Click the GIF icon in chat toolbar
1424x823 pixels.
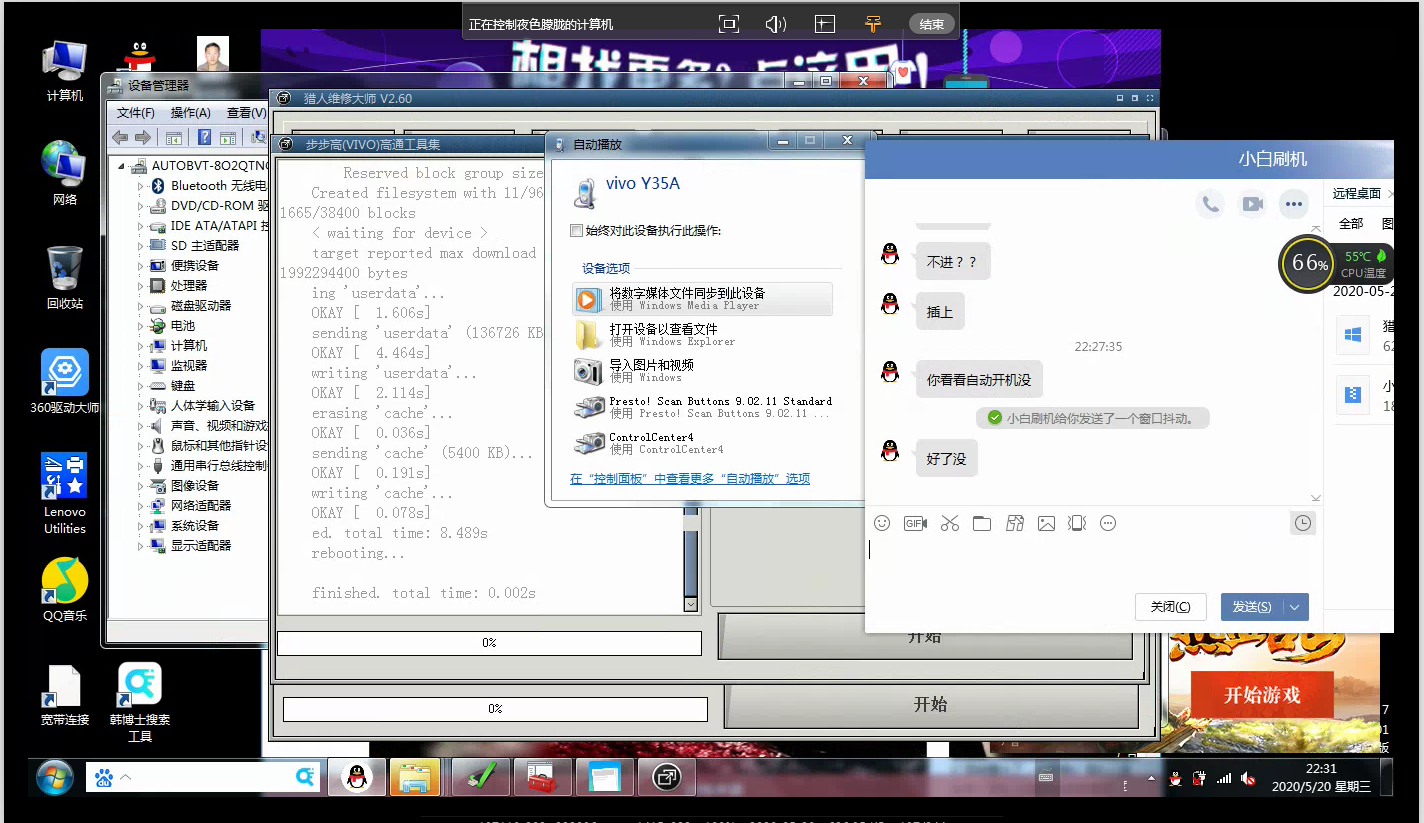pyautogui.click(x=915, y=523)
